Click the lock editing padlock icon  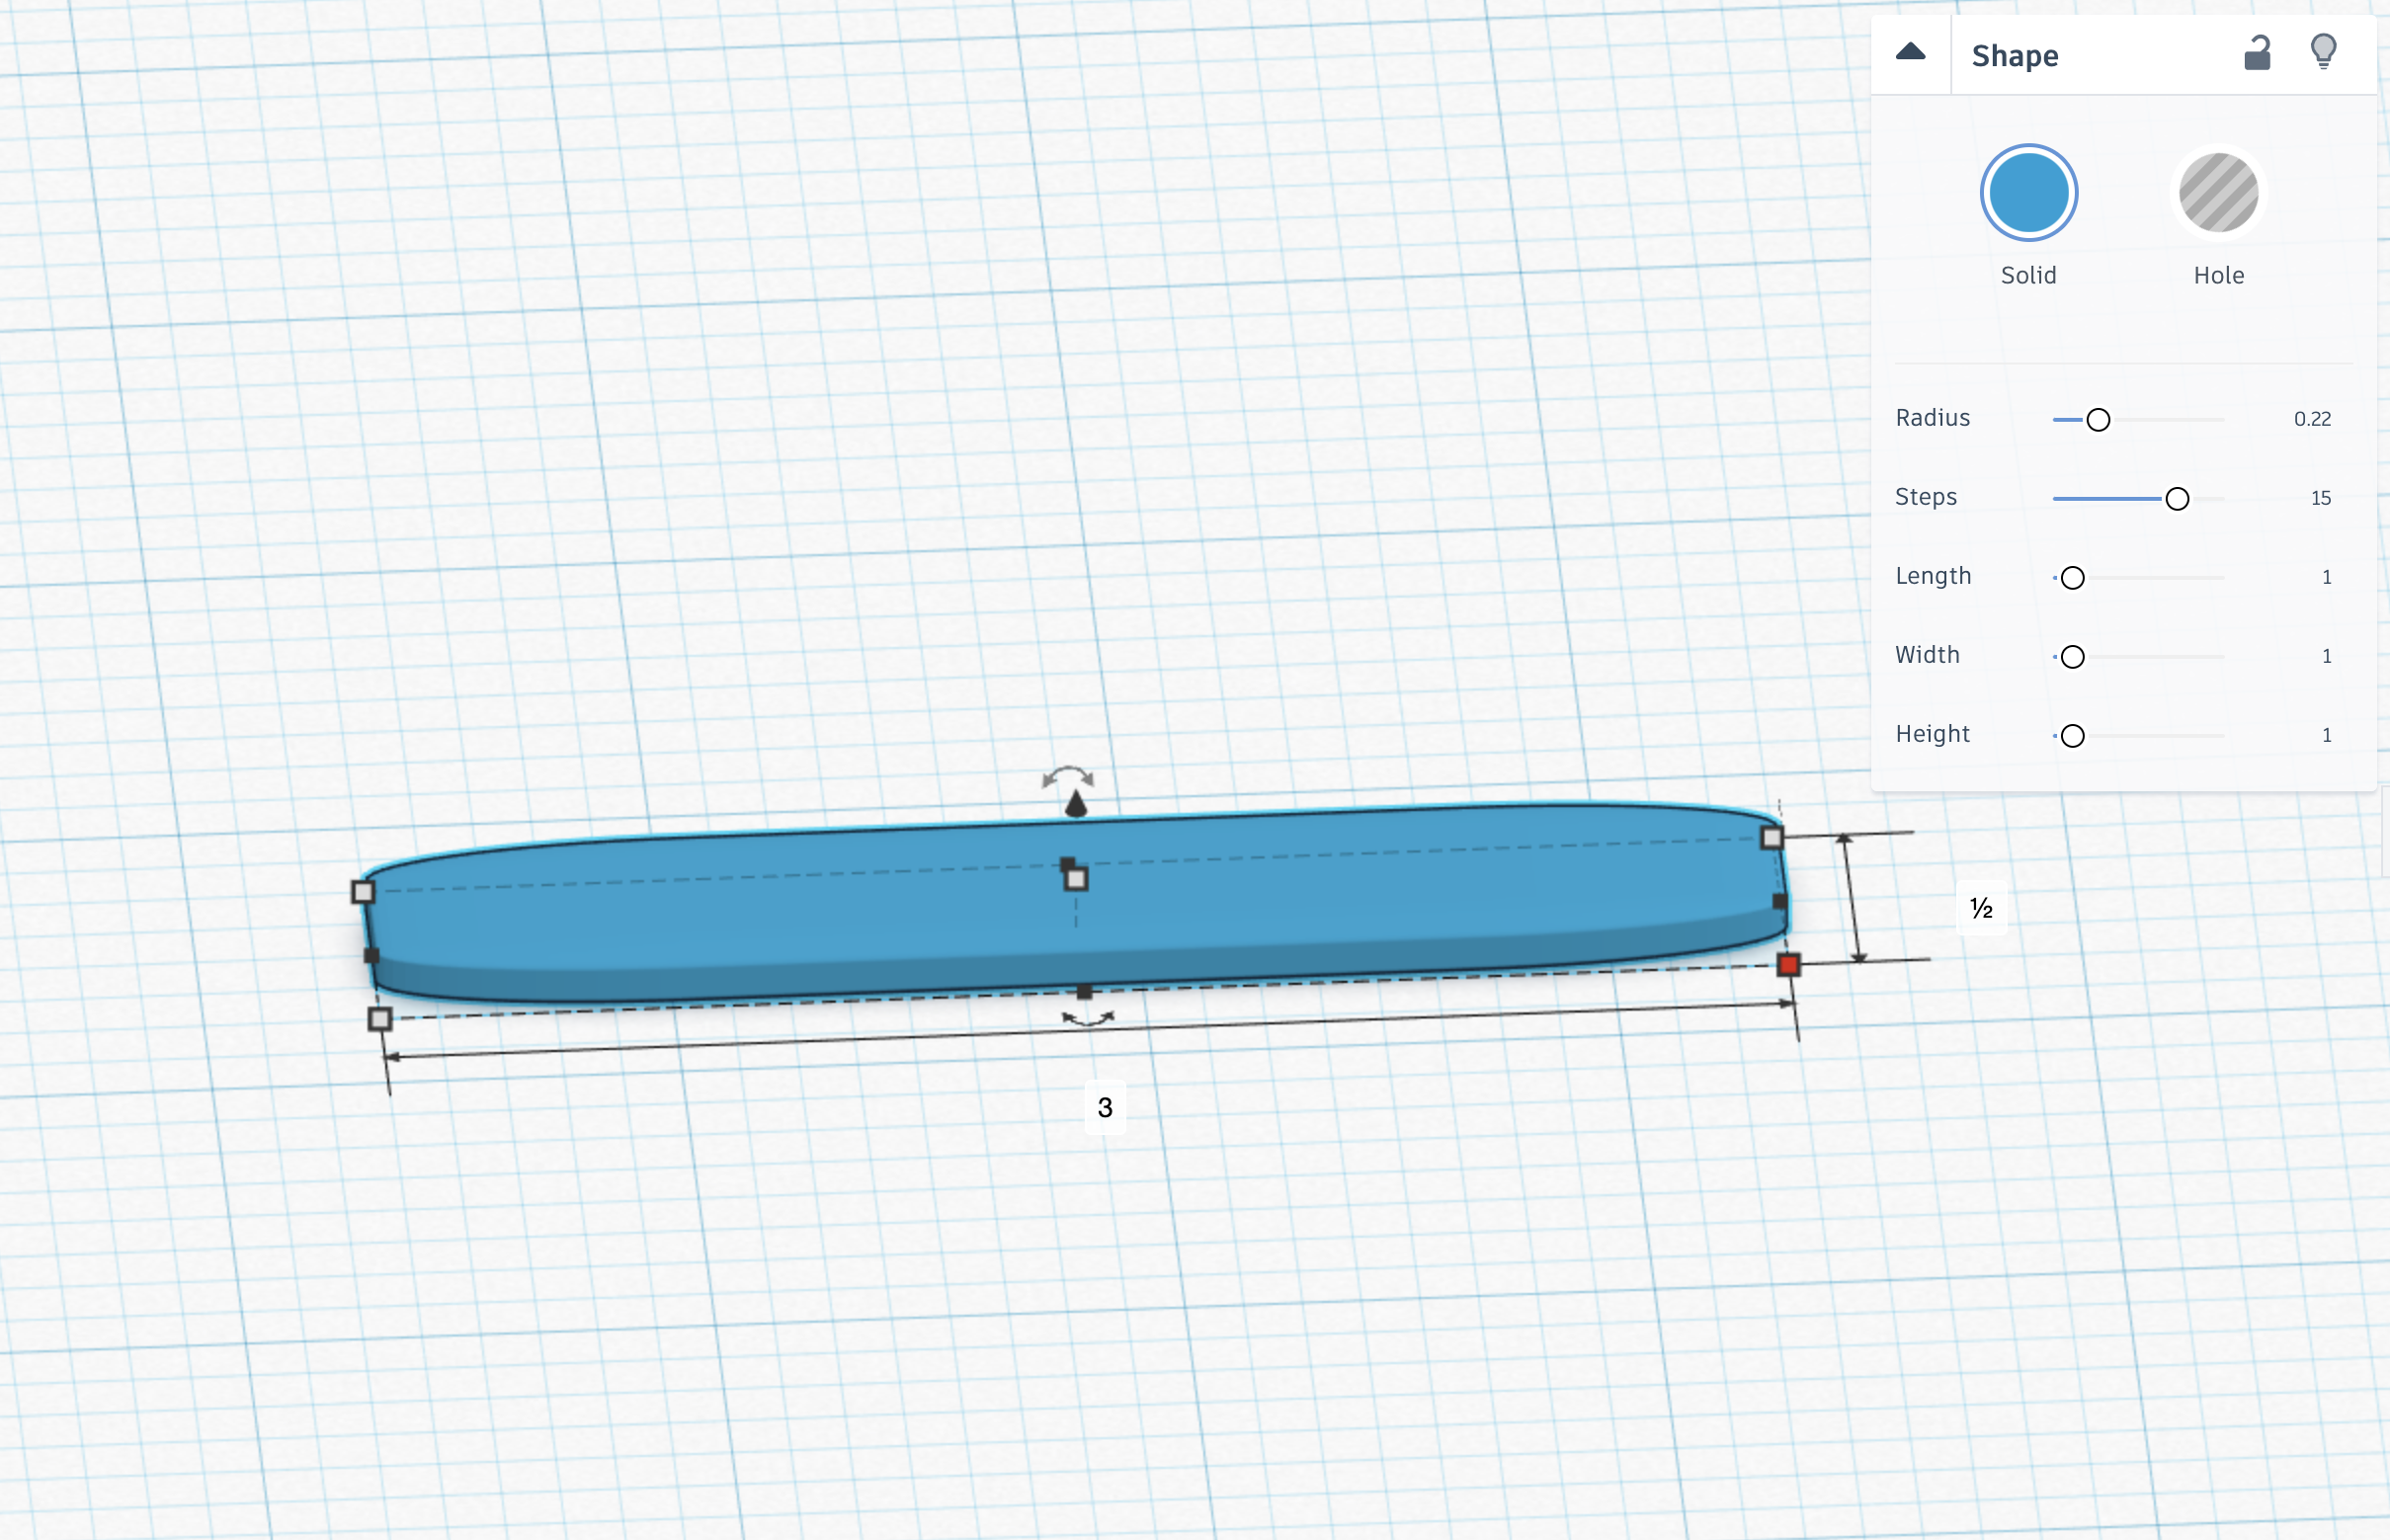[x=2257, y=53]
